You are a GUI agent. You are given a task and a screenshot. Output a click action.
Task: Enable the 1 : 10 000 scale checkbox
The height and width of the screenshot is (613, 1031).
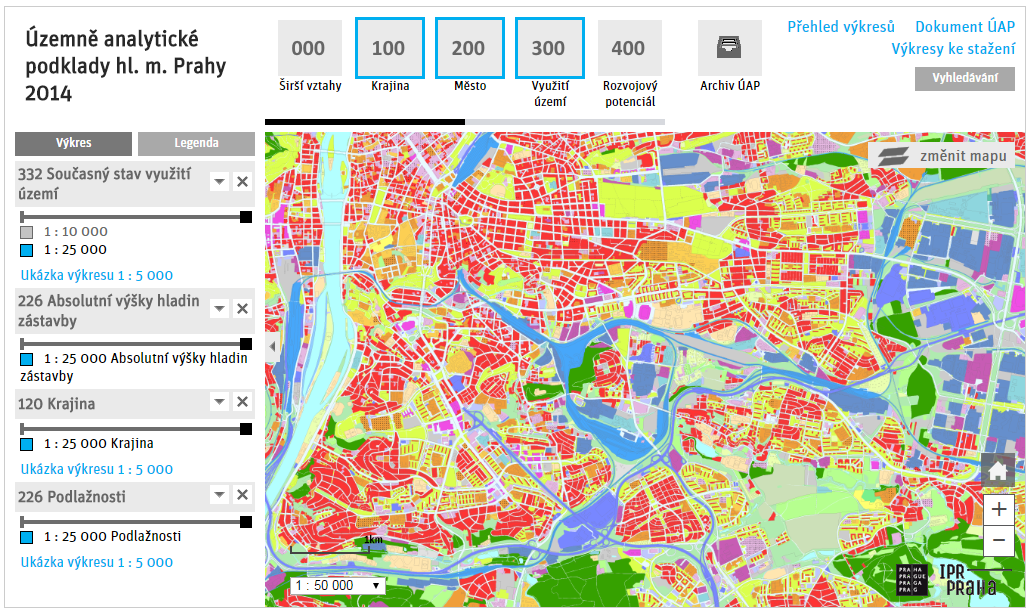27,232
